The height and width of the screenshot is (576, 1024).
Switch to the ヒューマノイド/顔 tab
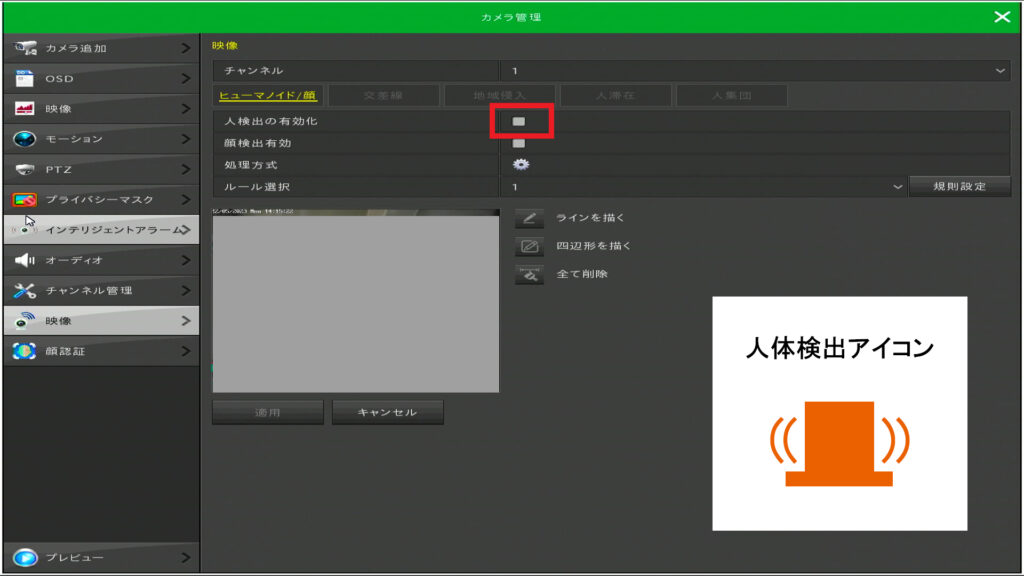coord(267,96)
